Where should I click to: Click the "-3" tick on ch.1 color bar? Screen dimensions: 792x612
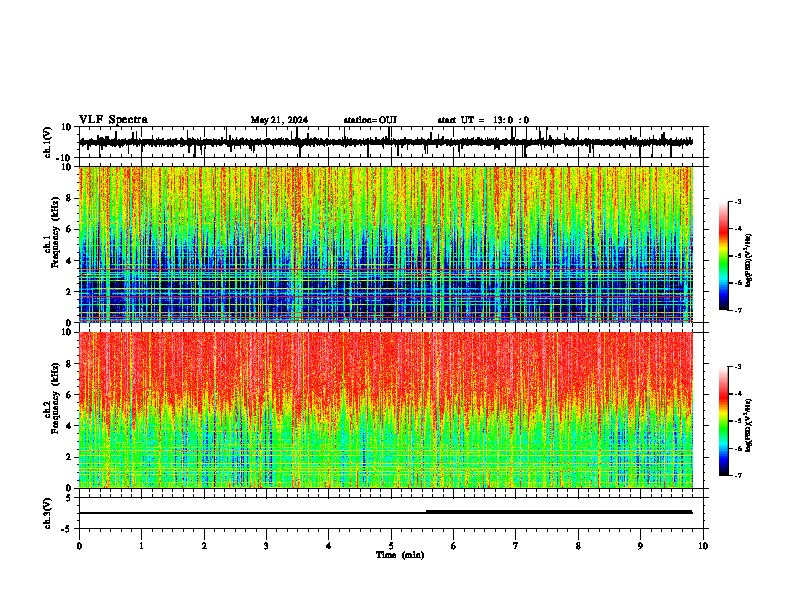tap(738, 201)
